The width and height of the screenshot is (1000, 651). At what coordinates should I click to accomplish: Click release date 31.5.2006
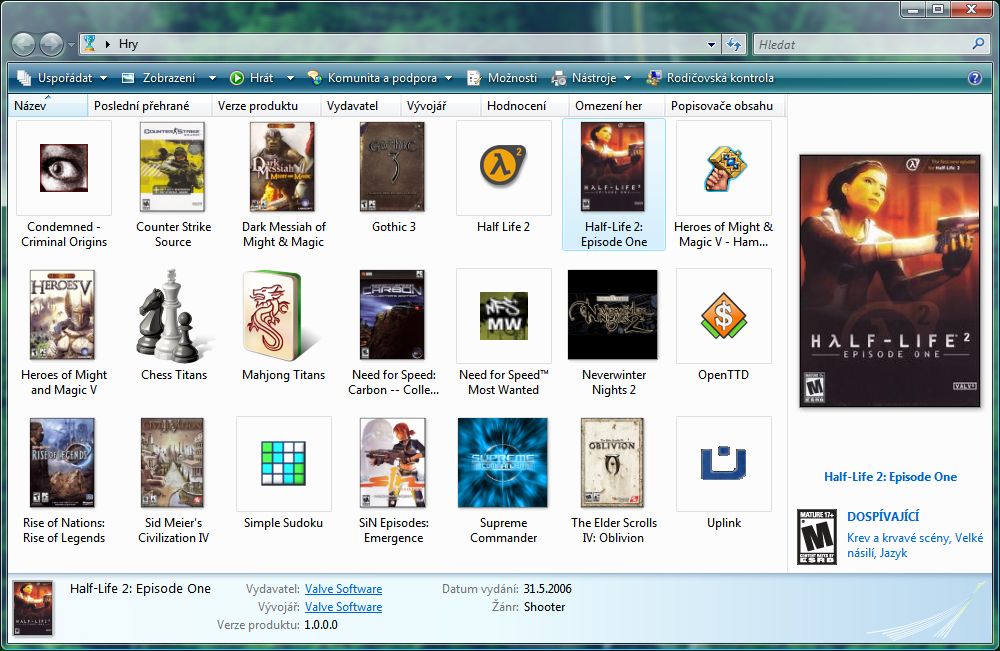(x=547, y=589)
